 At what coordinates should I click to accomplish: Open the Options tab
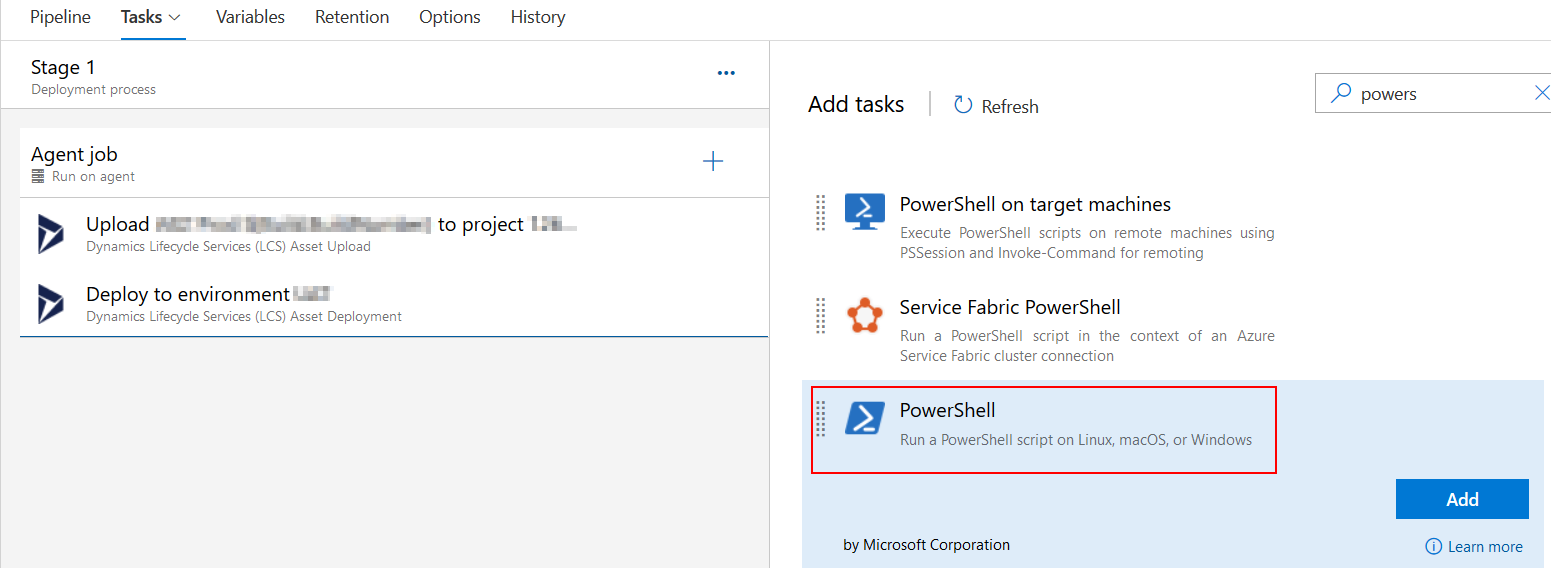coord(450,17)
